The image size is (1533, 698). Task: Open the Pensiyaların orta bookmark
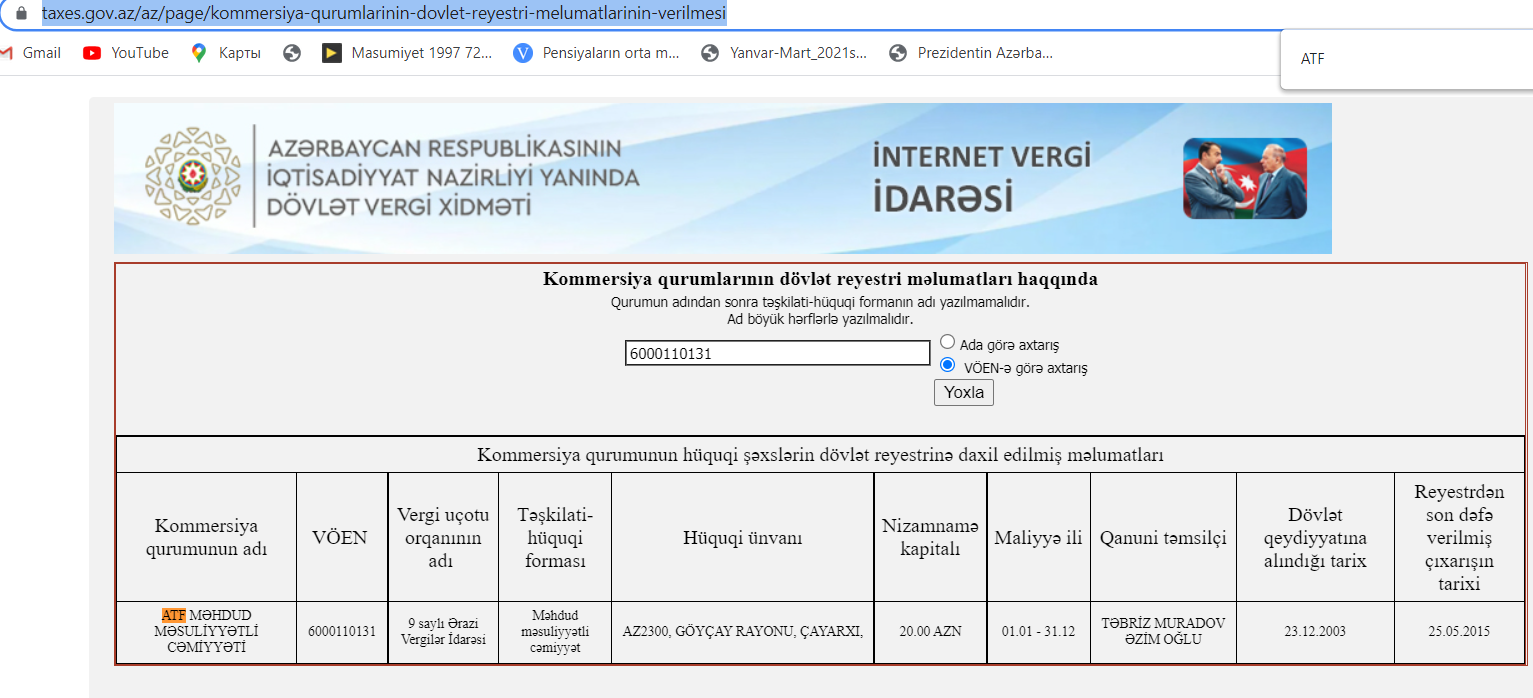click(597, 53)
